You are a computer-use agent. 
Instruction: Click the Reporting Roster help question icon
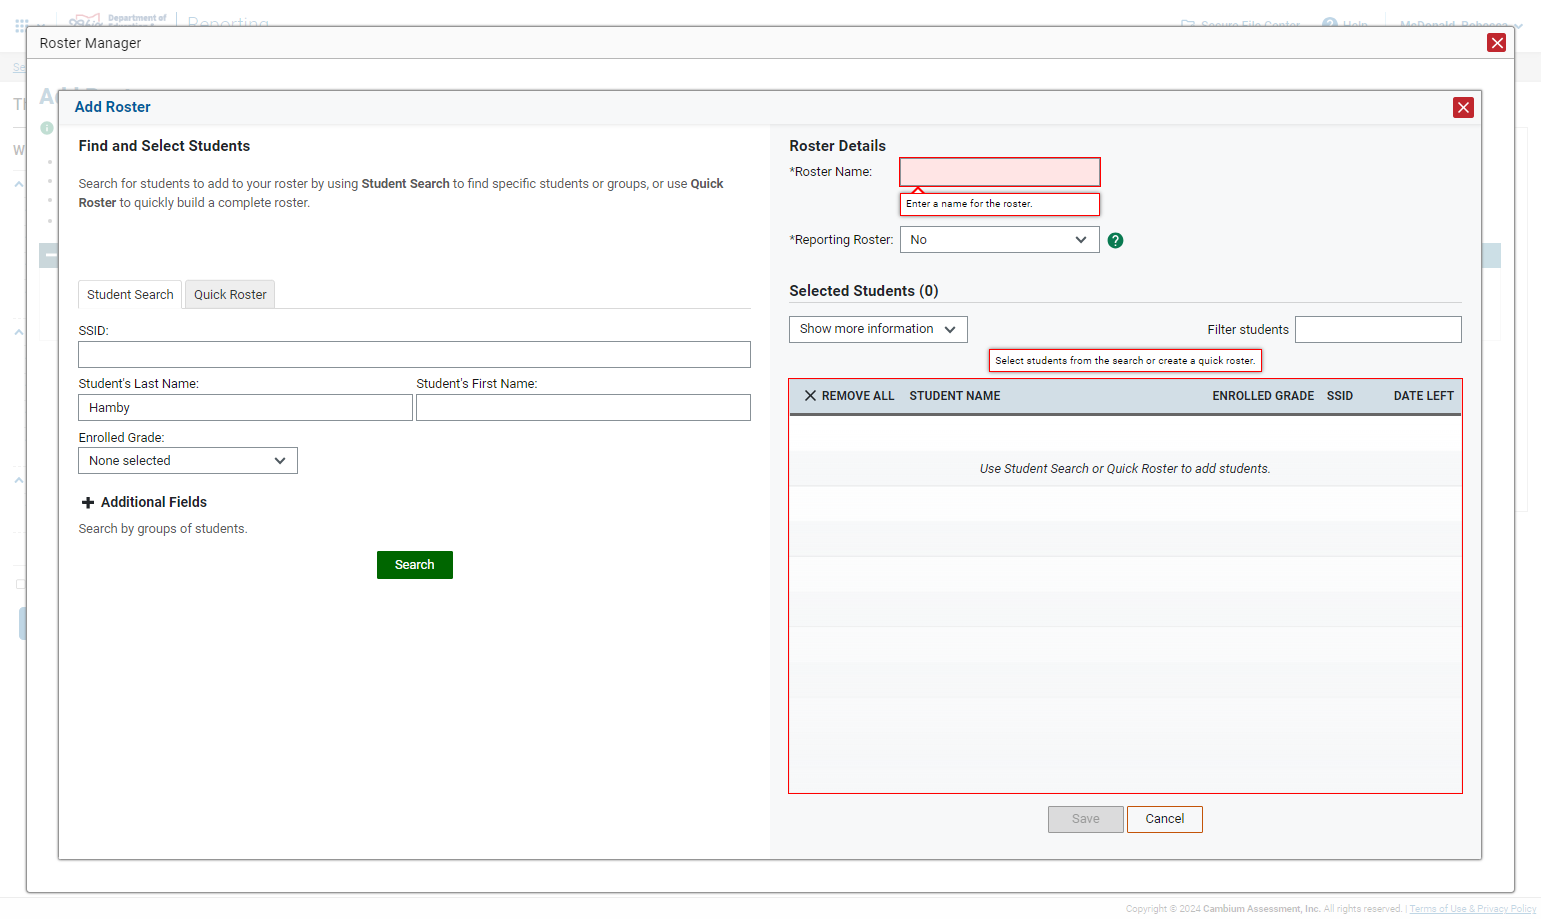point(1115,240)
